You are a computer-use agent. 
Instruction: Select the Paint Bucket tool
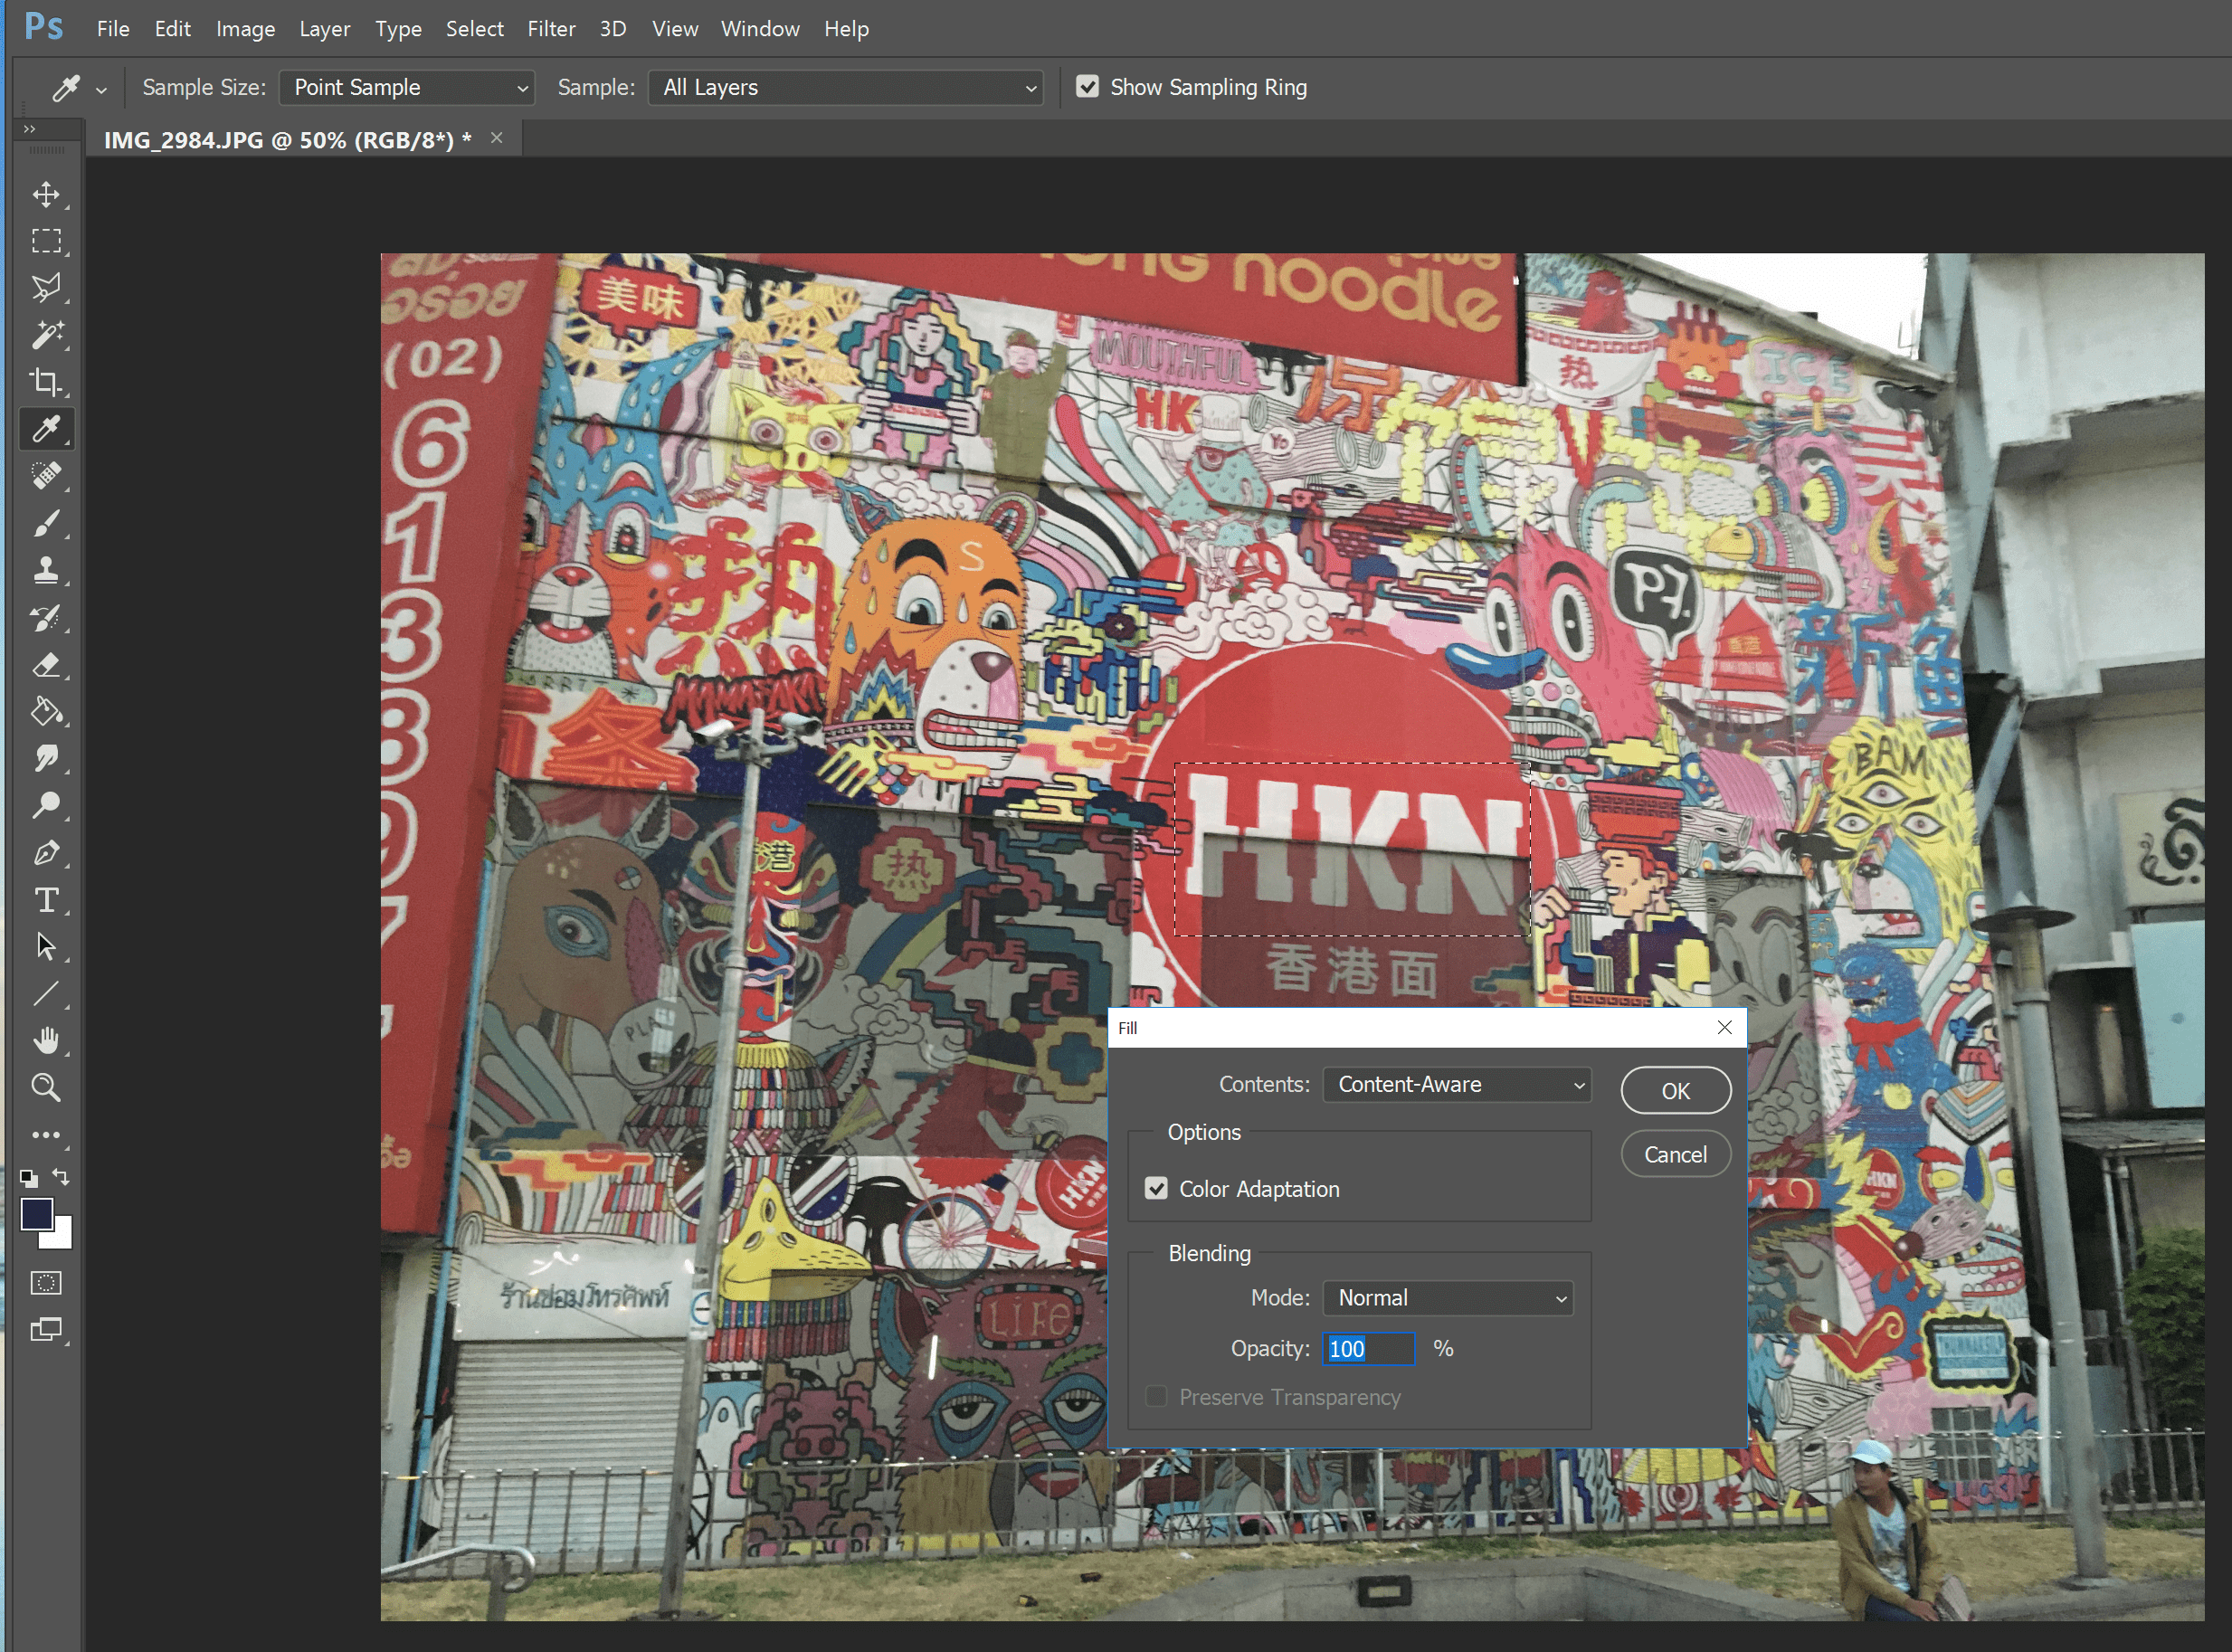coord(46,712)
